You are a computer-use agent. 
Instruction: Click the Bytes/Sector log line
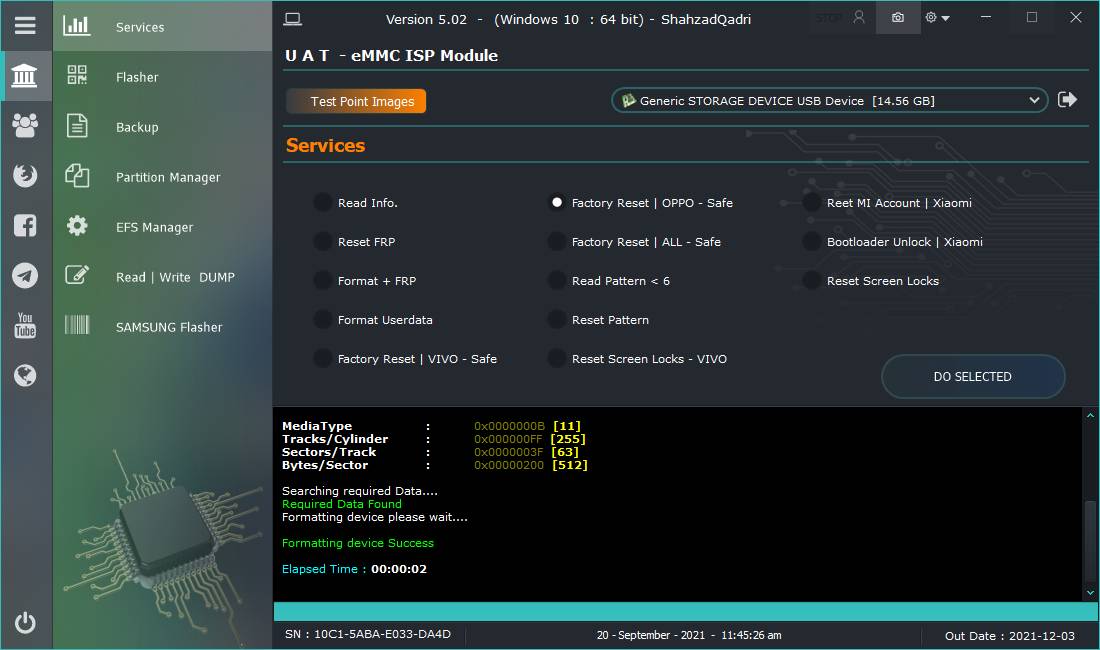click(x=435, y=465)
